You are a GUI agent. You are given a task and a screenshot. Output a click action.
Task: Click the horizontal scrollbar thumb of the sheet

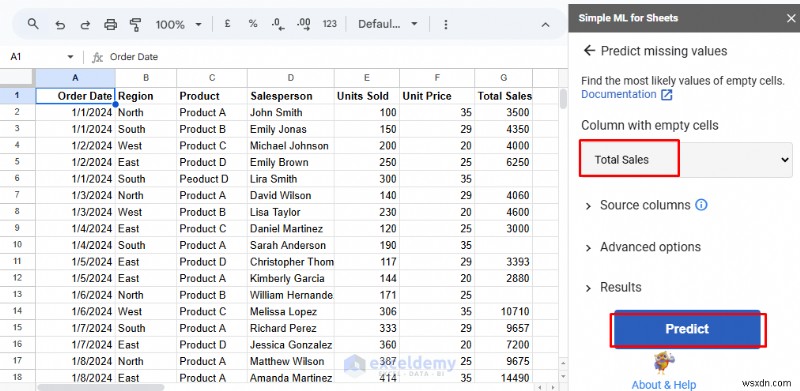point(101,387)
